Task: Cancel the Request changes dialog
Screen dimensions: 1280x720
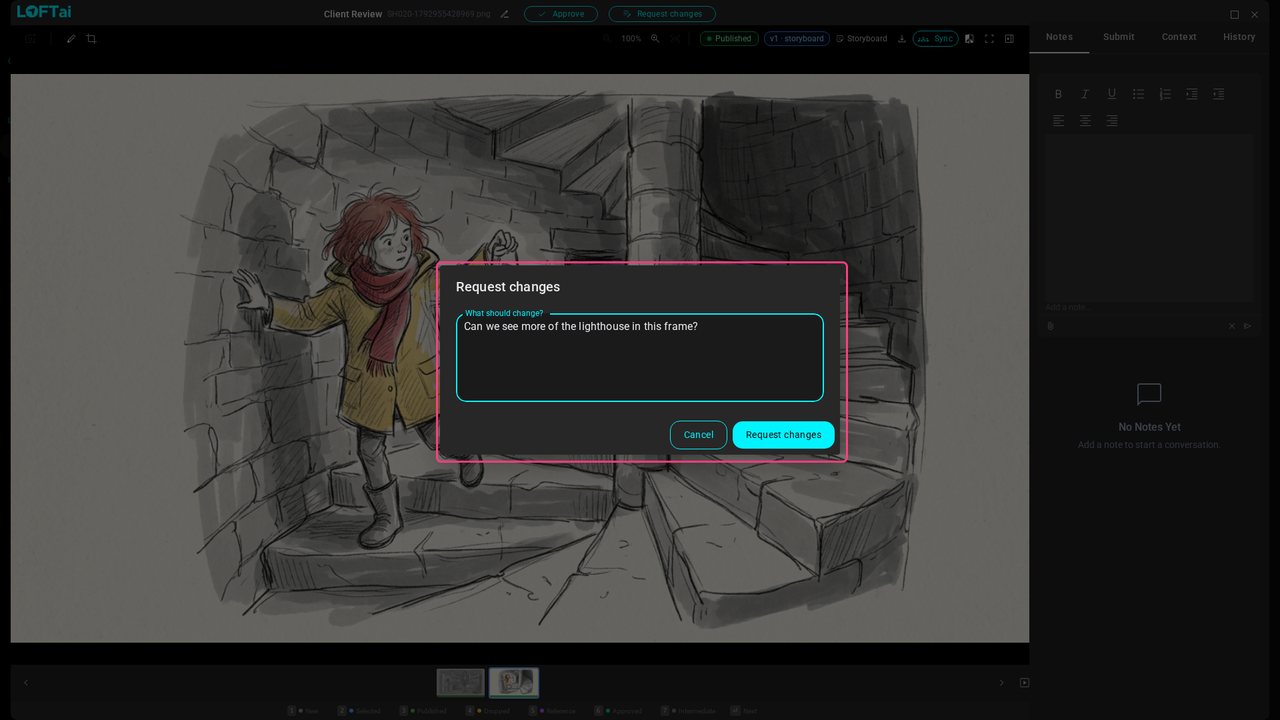Action: click(698, 435)
